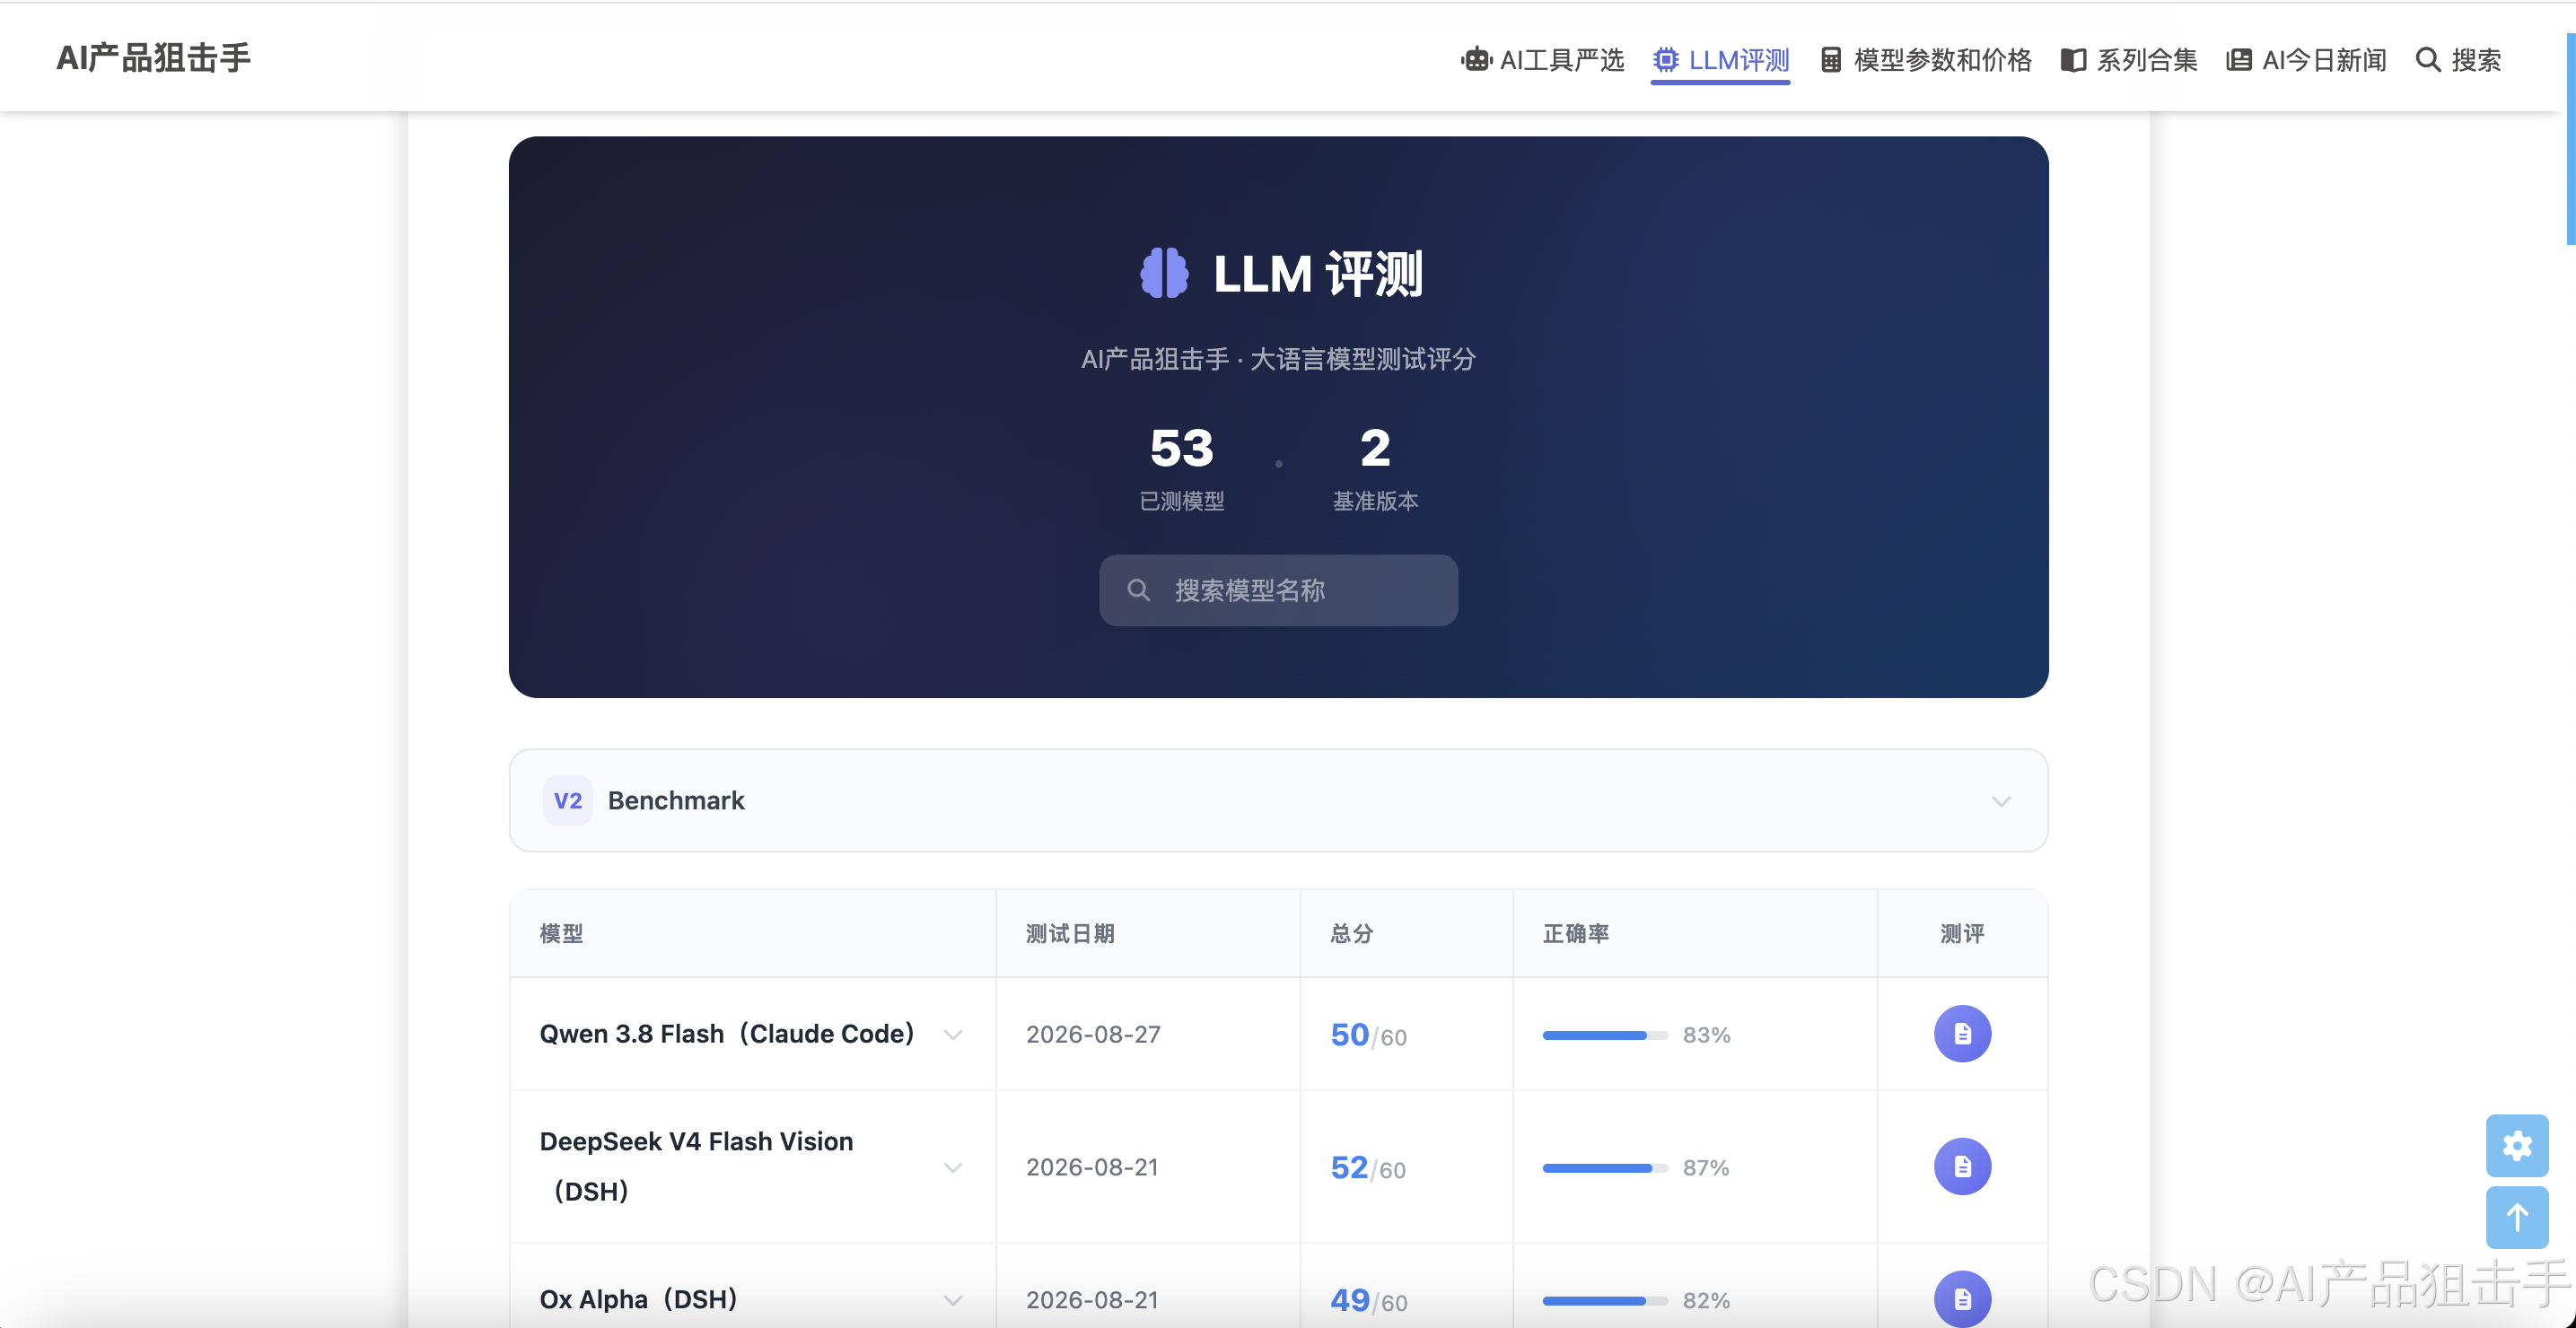Image resolution: width=2576 pixels, height=1328 pixels.
Task: Click the AI产品狙击手 site logo
Action: tap(154, 58)
